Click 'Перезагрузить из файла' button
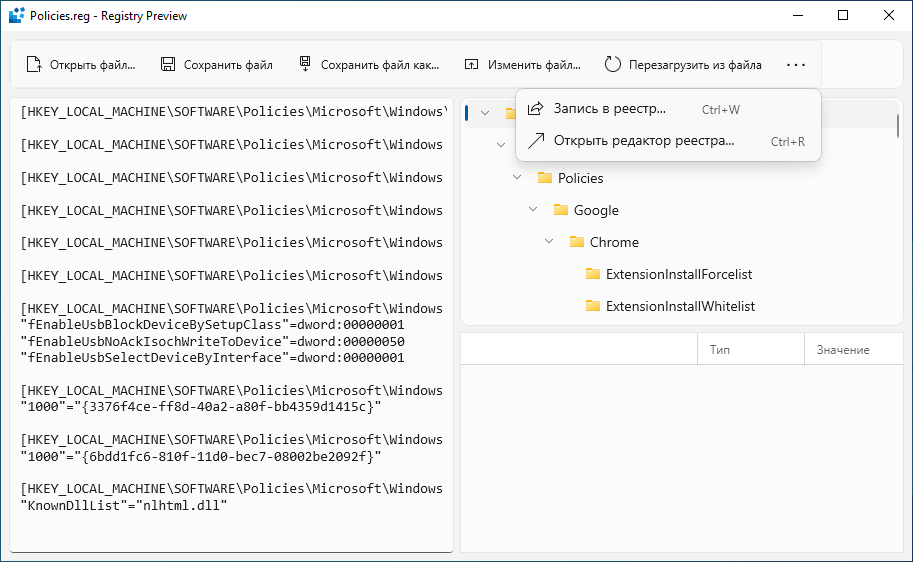The width and height of the screenshot is (913, 562). click(x=683, y=65)
